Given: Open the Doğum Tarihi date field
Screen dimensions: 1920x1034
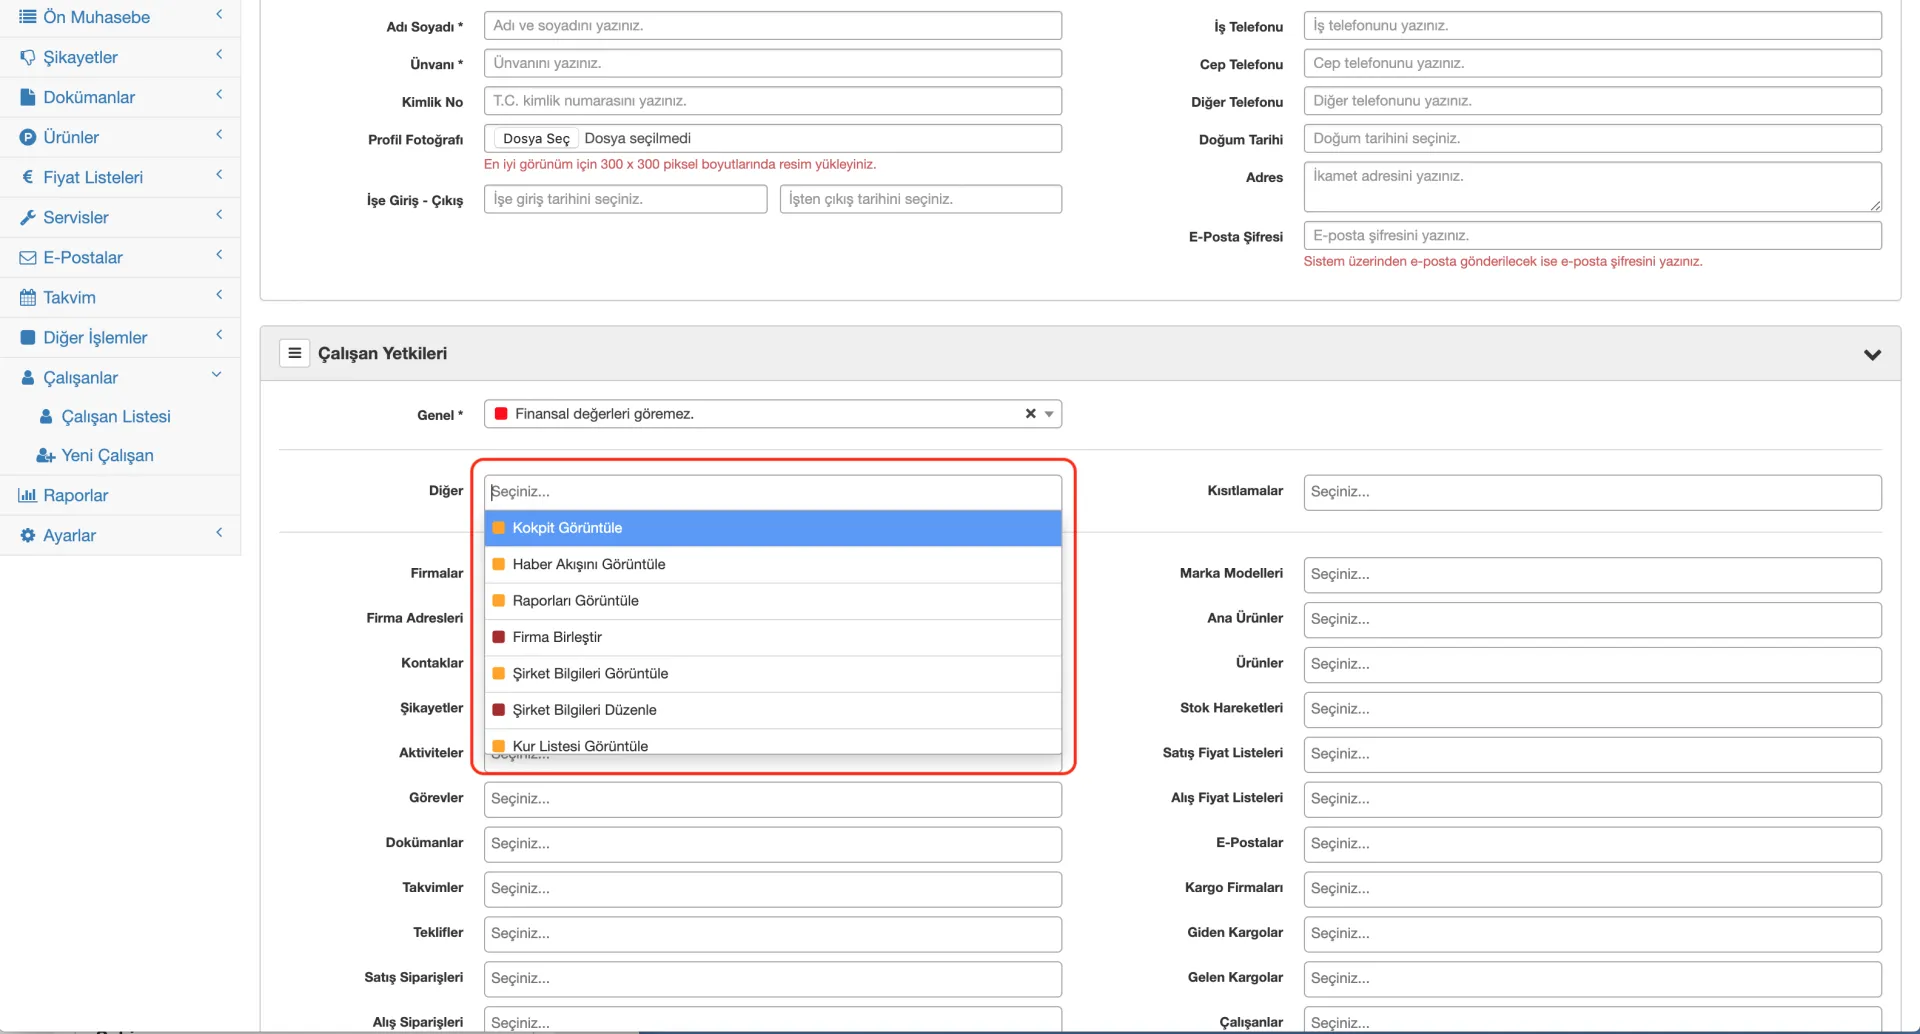Looking at the screenshot, I should pos(1592,139).
